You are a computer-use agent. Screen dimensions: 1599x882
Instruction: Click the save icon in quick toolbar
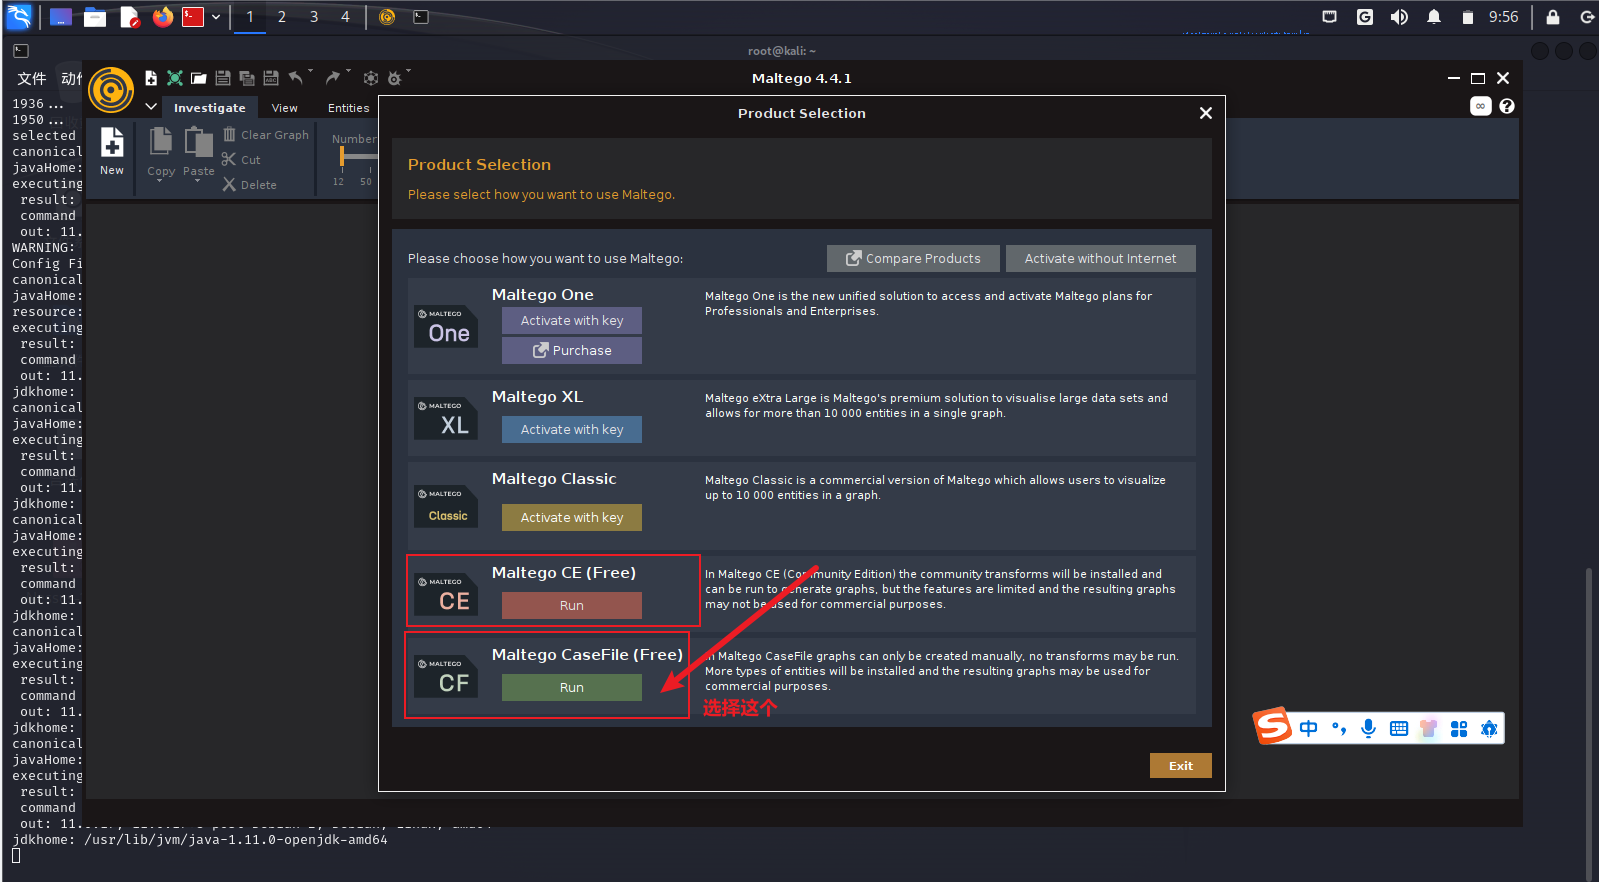point(223,78)
